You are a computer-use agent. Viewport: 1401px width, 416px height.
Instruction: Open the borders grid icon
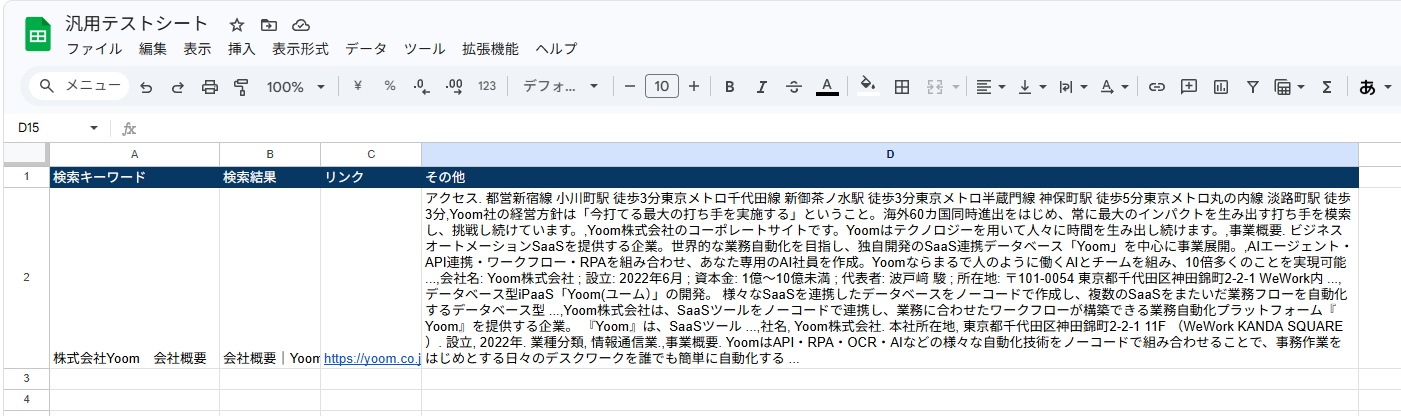coord(901,87)
